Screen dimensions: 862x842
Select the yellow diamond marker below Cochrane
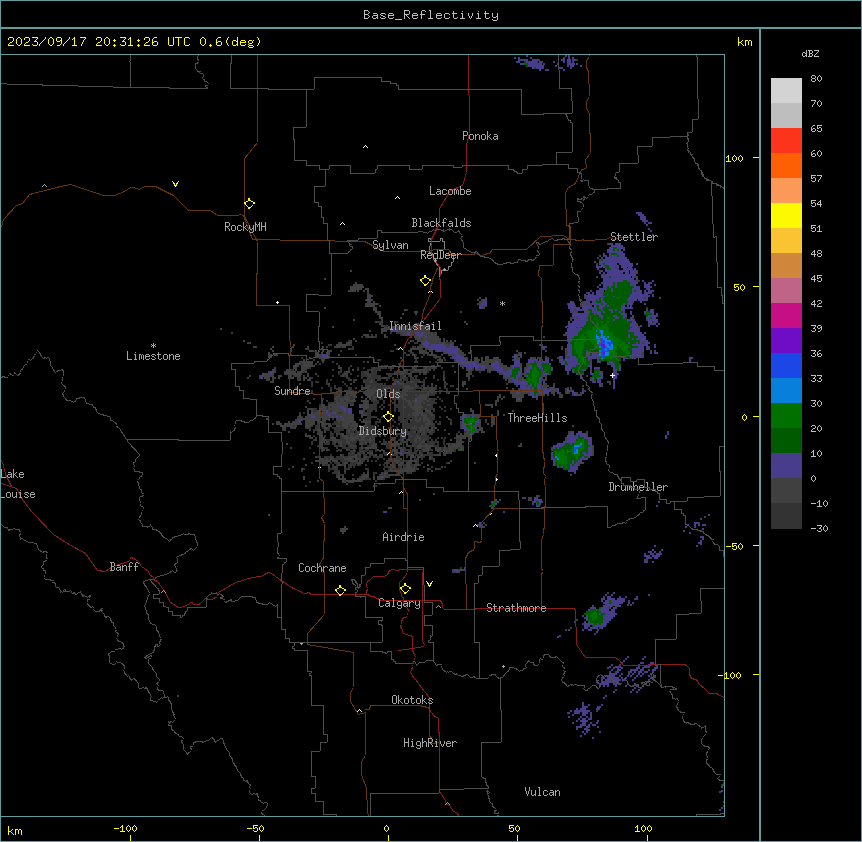tap(340, 590)
